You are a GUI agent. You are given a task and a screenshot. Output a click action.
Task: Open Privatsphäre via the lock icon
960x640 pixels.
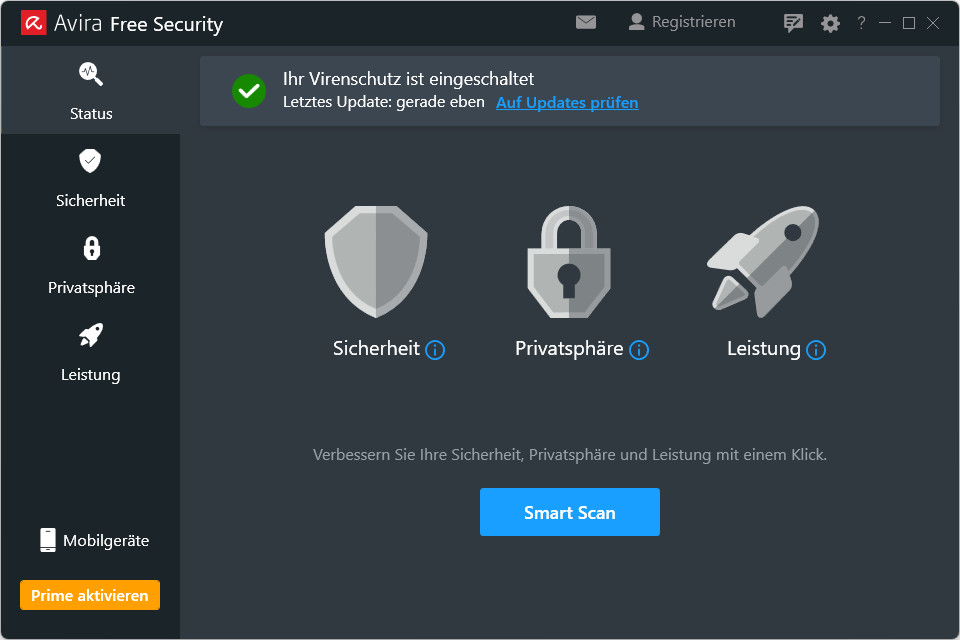tap(90, 247)
